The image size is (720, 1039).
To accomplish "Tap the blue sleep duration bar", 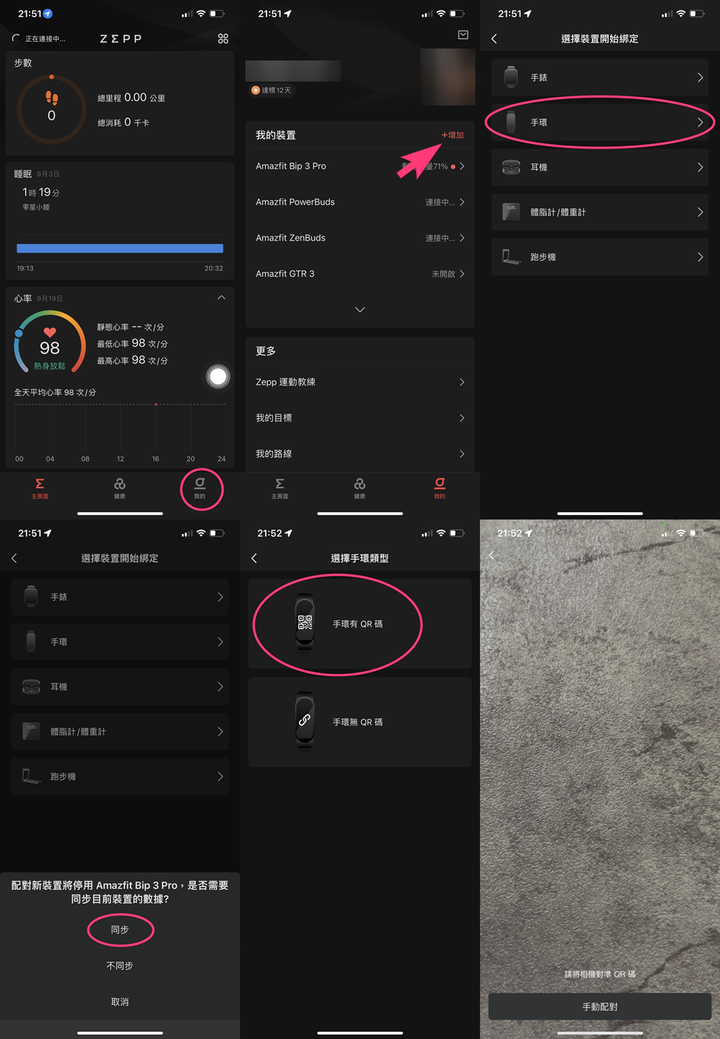I will click(x=120, y=248).
